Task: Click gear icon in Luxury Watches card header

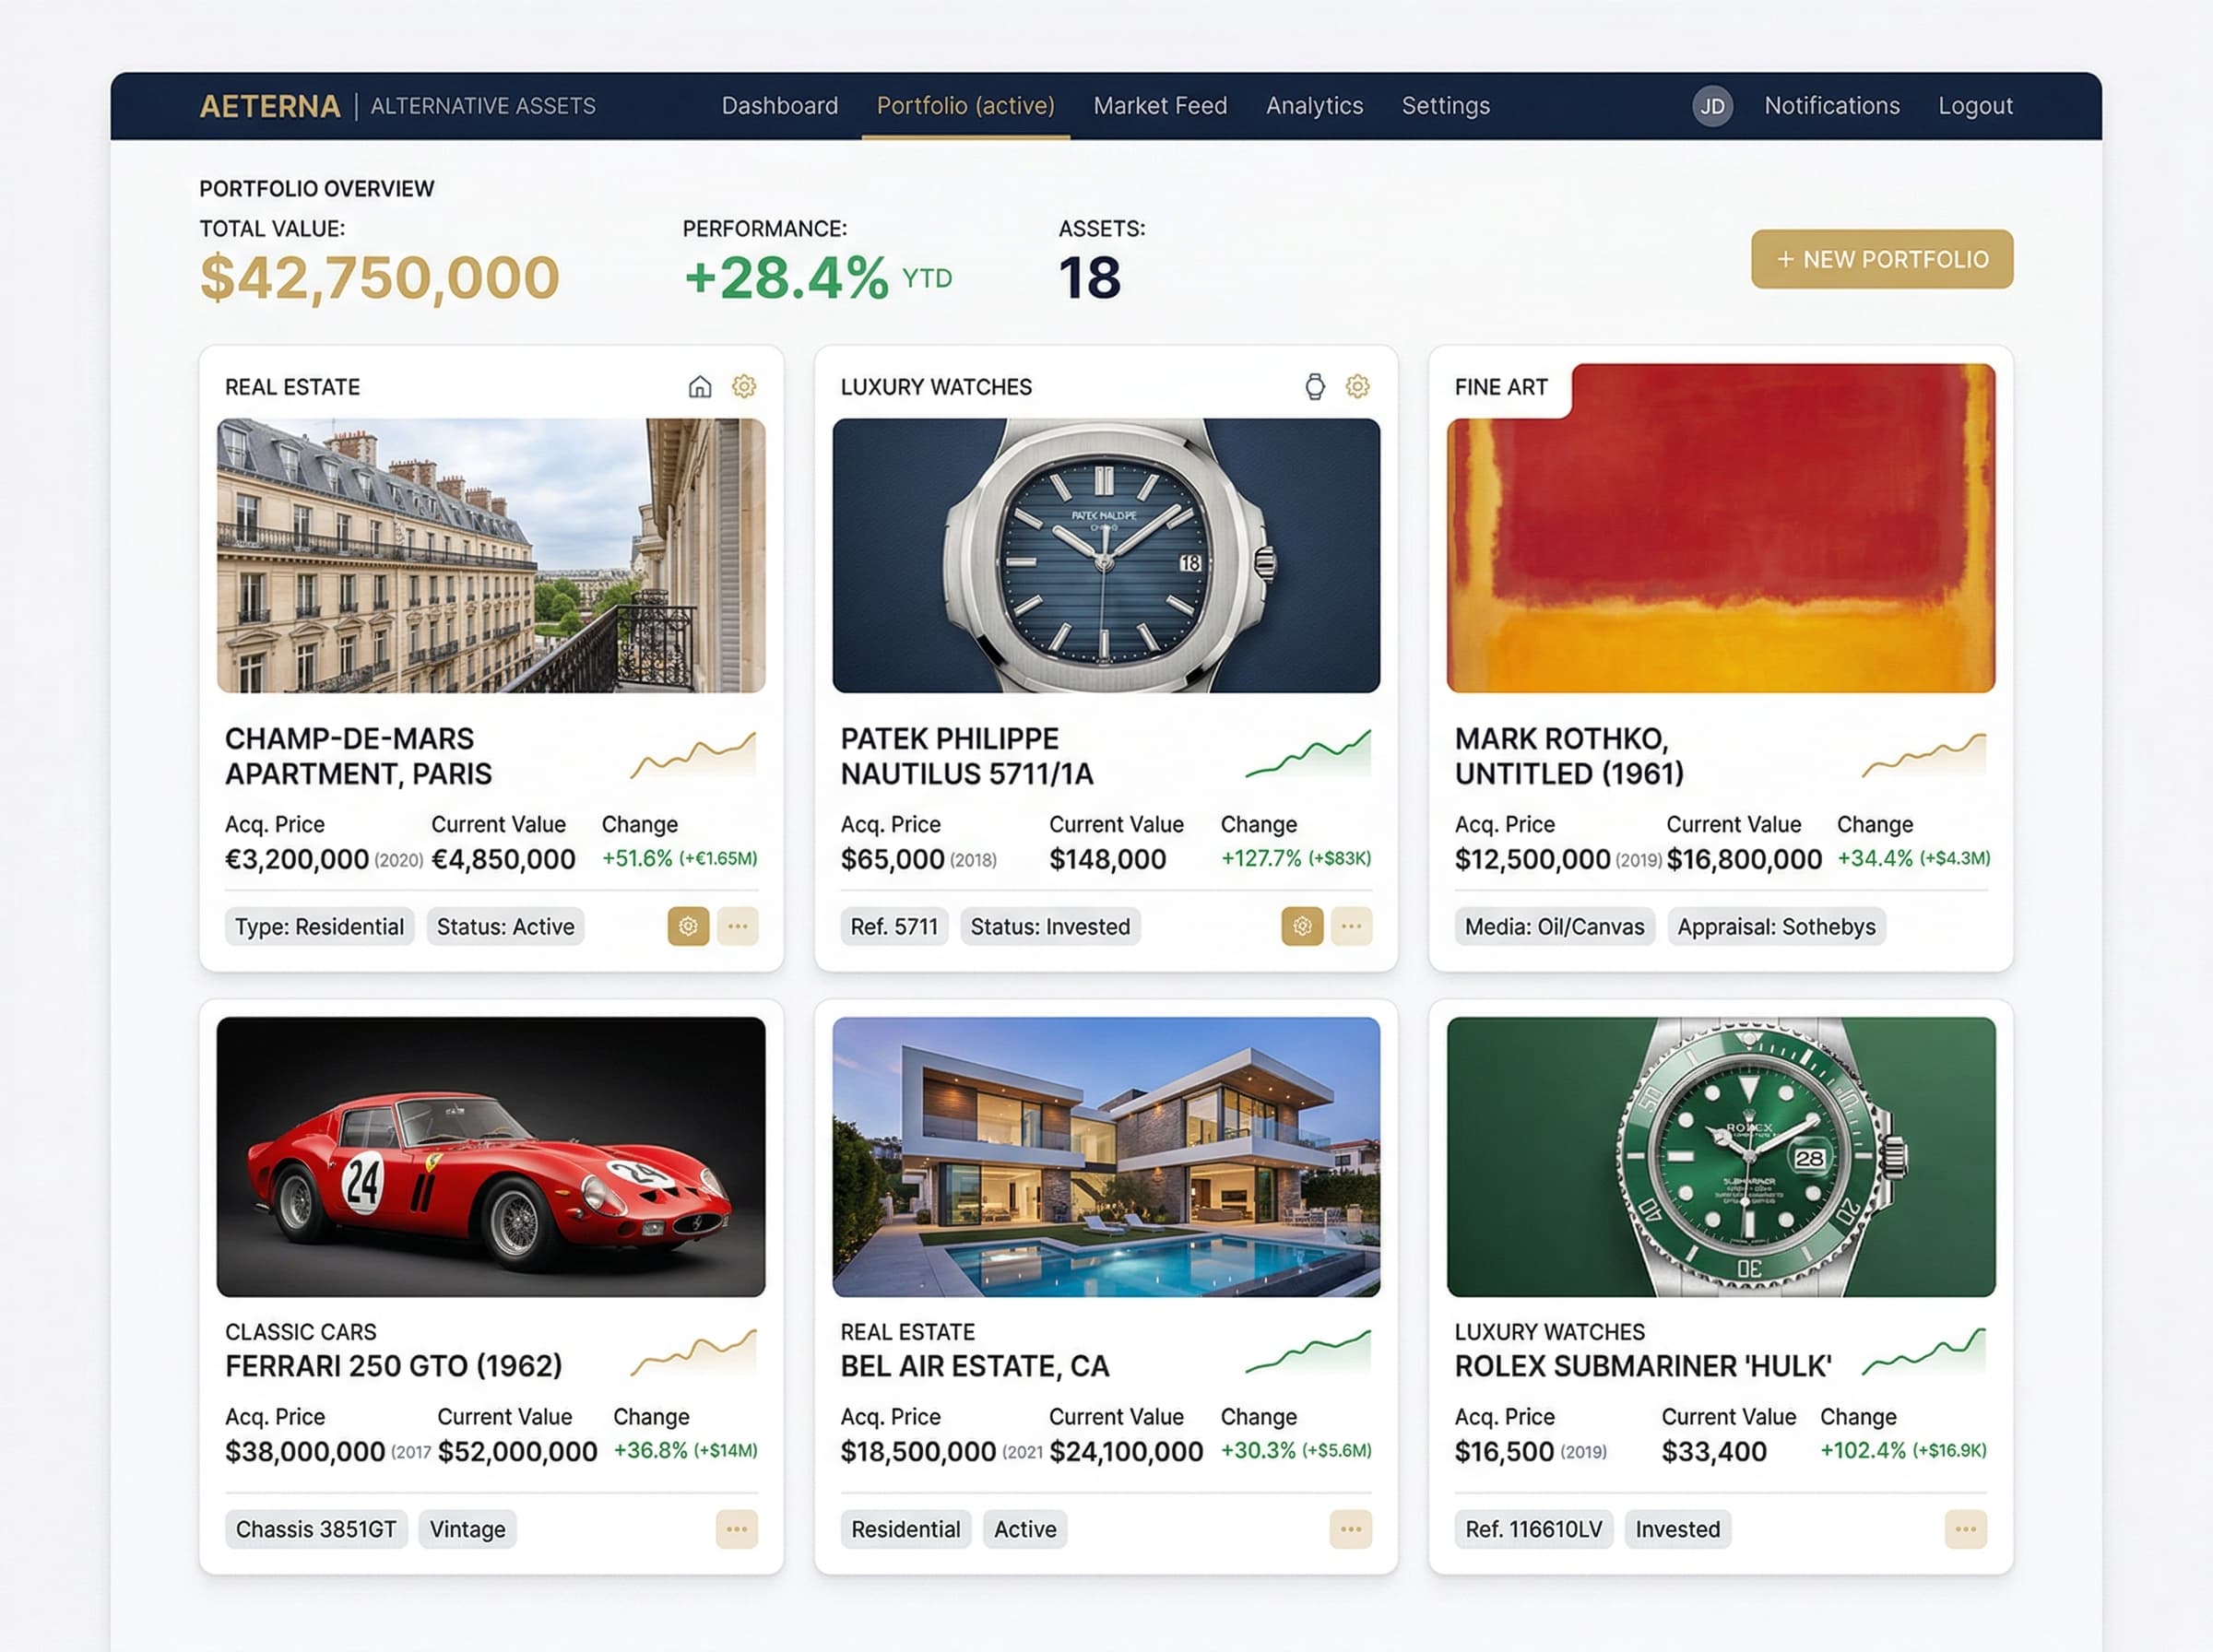Action: click(x=1357, y=386)
